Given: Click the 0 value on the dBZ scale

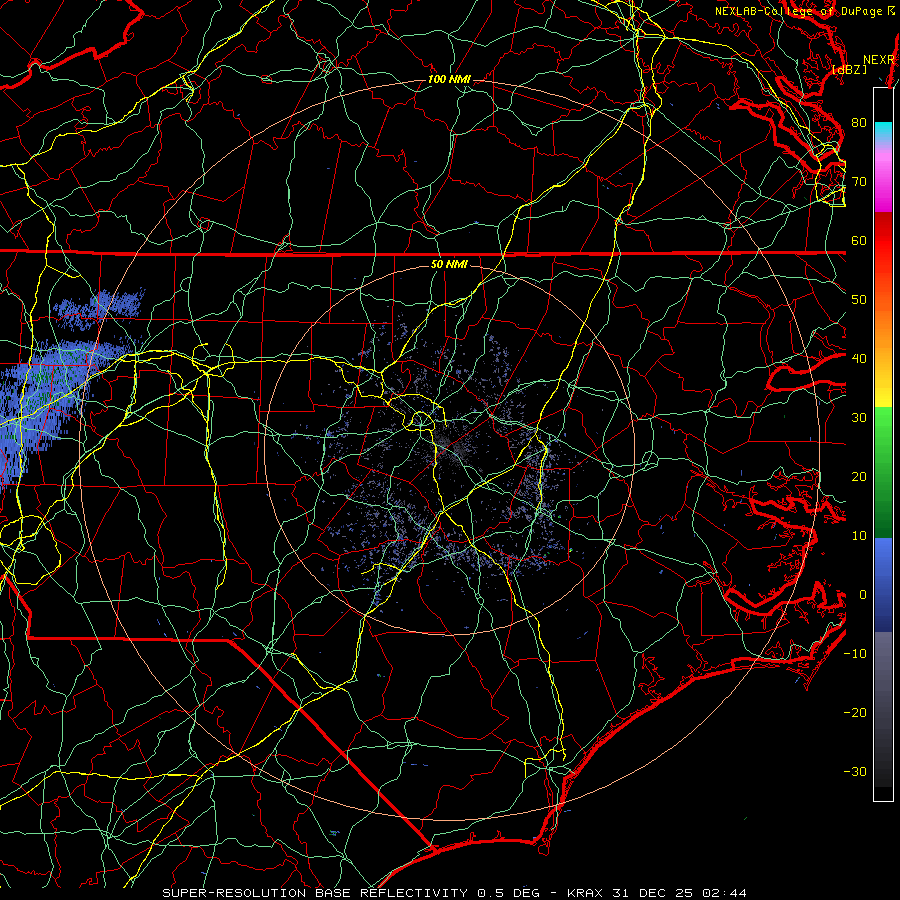Looking at the screenshot, I should (862, 595).
